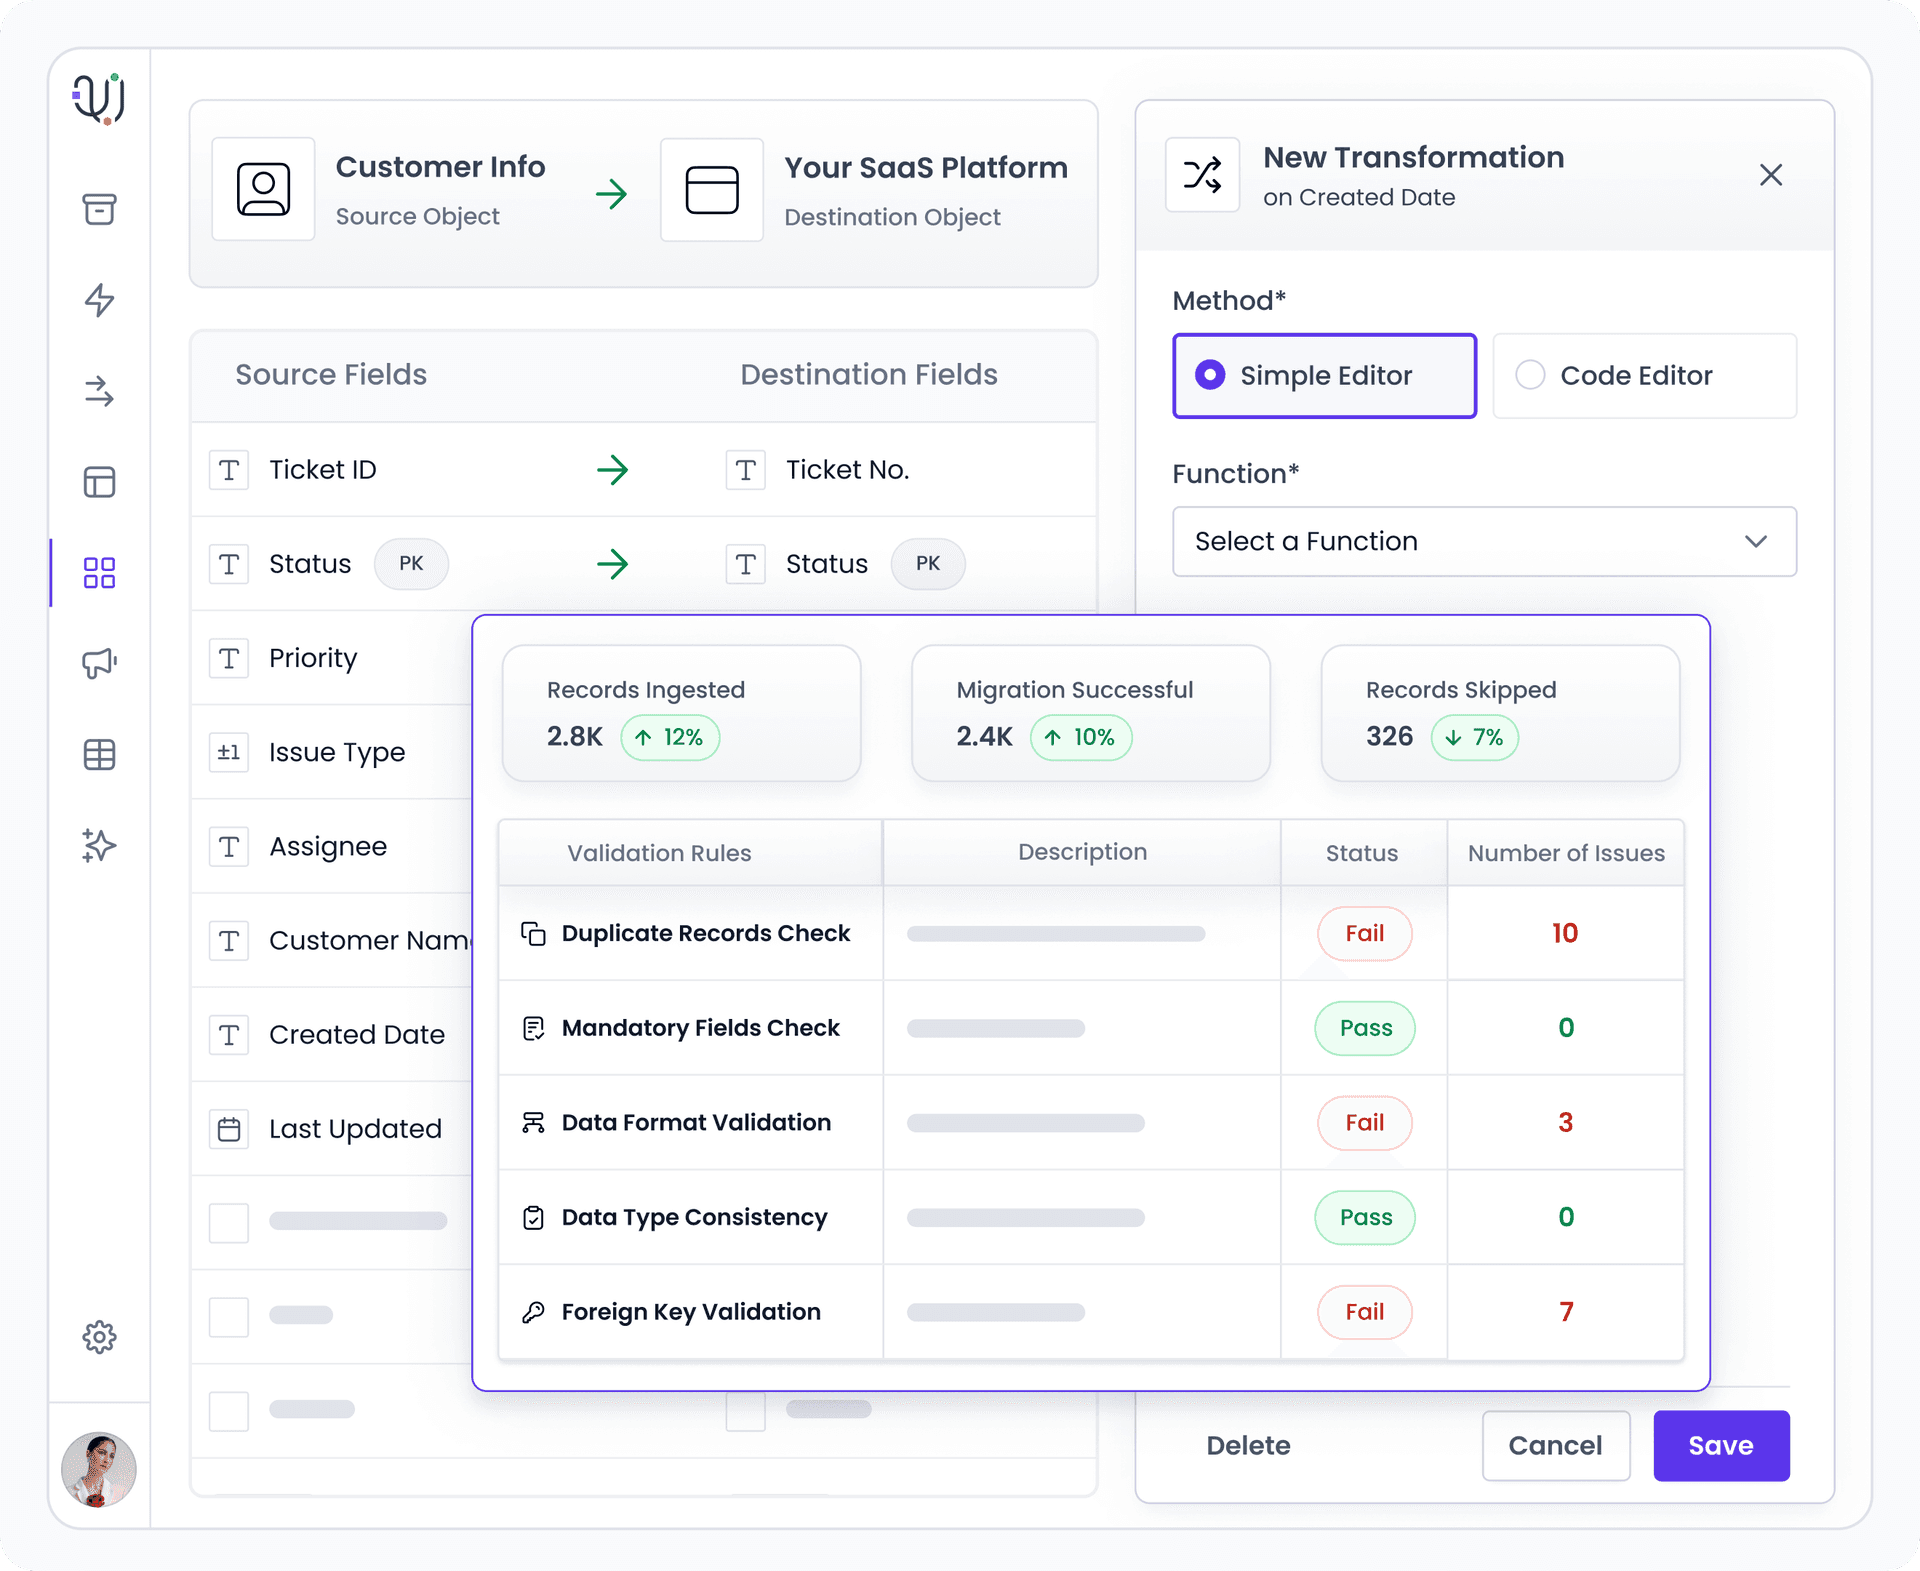The width and height of the screenshot is (1920, 1571).
Task: Open the data flow arrows sidebar icon
Action: [99, 392]
